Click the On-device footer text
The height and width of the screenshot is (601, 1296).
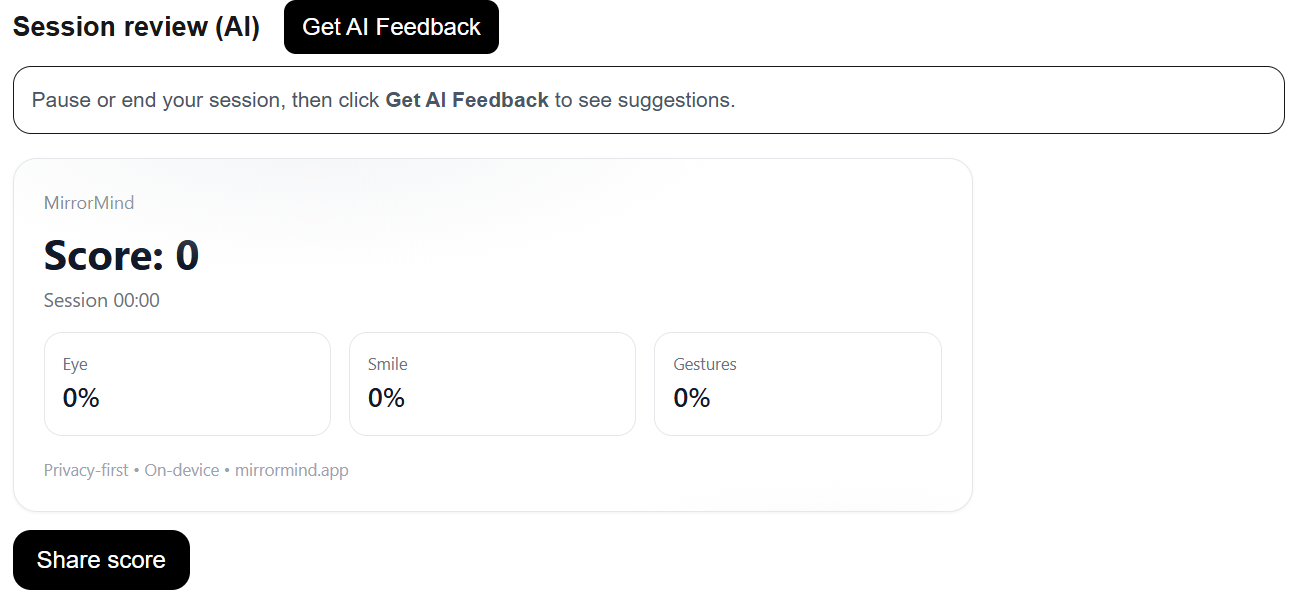point(182,470)
